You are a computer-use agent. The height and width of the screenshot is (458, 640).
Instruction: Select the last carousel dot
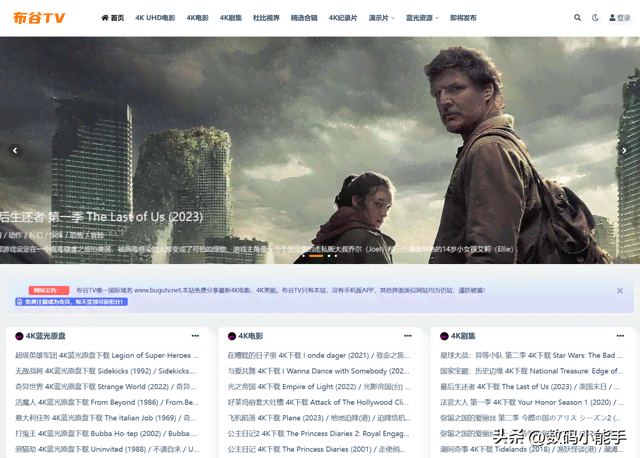336,256
